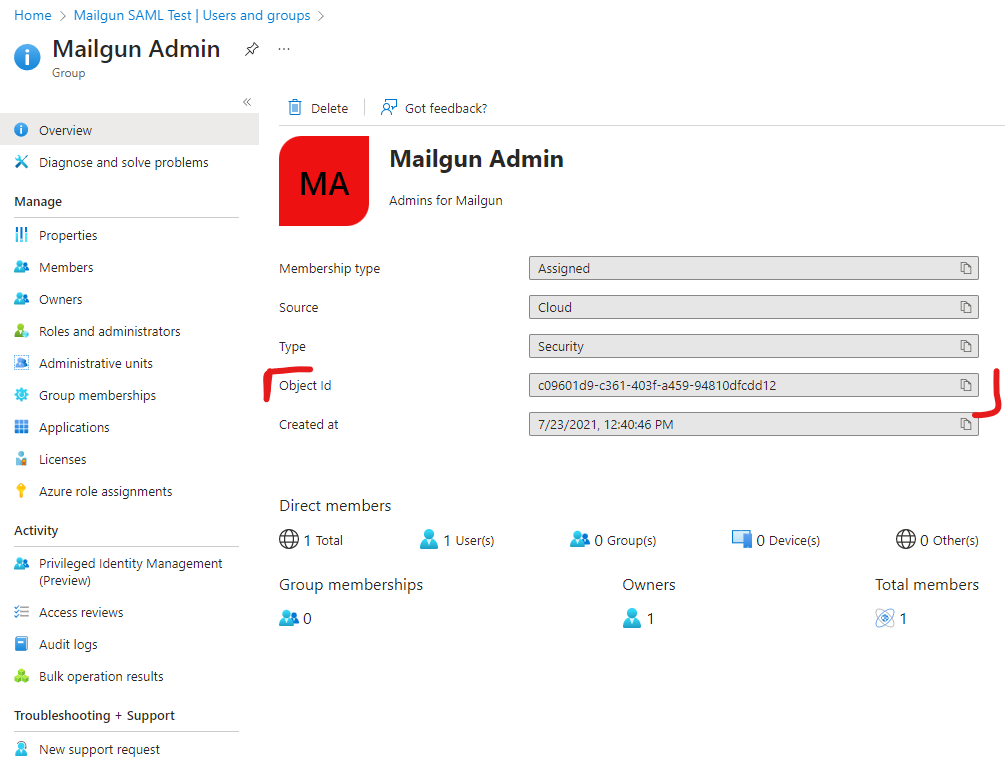
Task: Click the Type field showing Security
Action: 753,346
